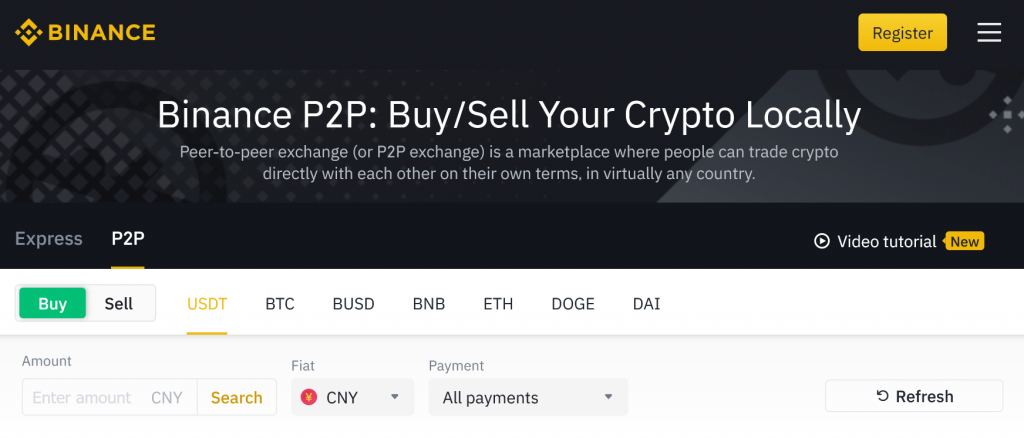The image size is (1024, 438).
Task: Switch to the Express tab
Action: pyautogui.click(x=49, y=239)
